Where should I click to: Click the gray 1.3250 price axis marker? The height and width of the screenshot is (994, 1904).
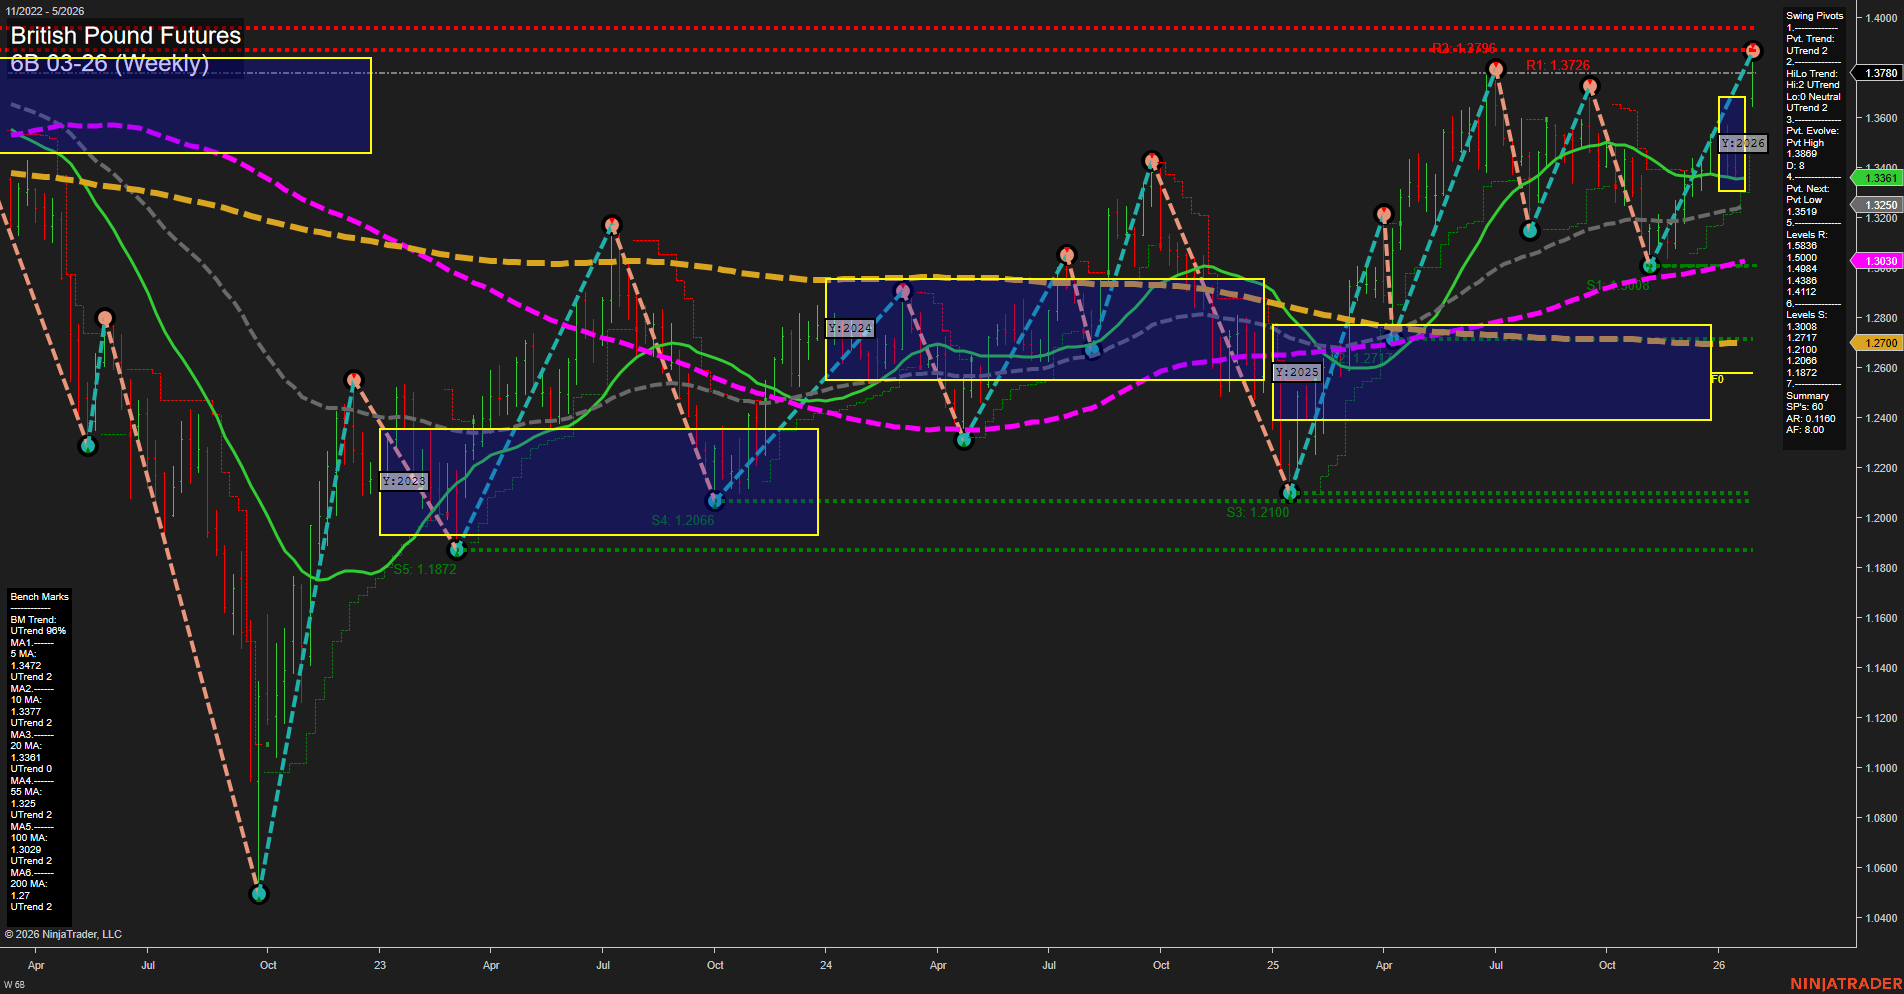click(1876, 204)
